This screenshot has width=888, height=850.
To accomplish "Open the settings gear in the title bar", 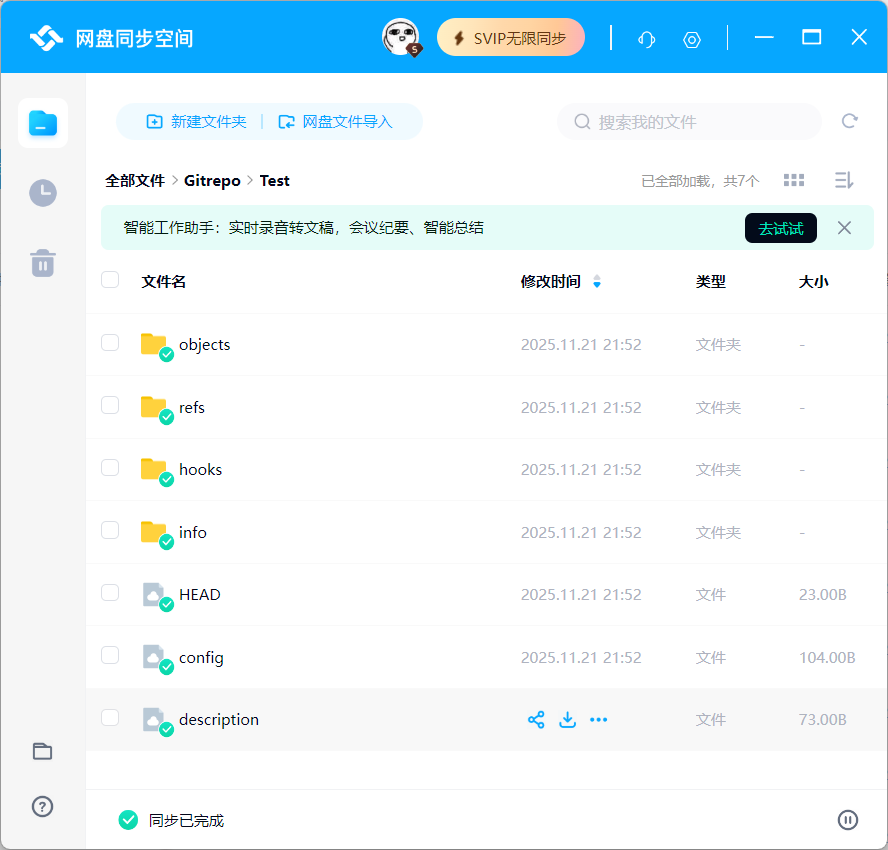I will click(692, 39).
